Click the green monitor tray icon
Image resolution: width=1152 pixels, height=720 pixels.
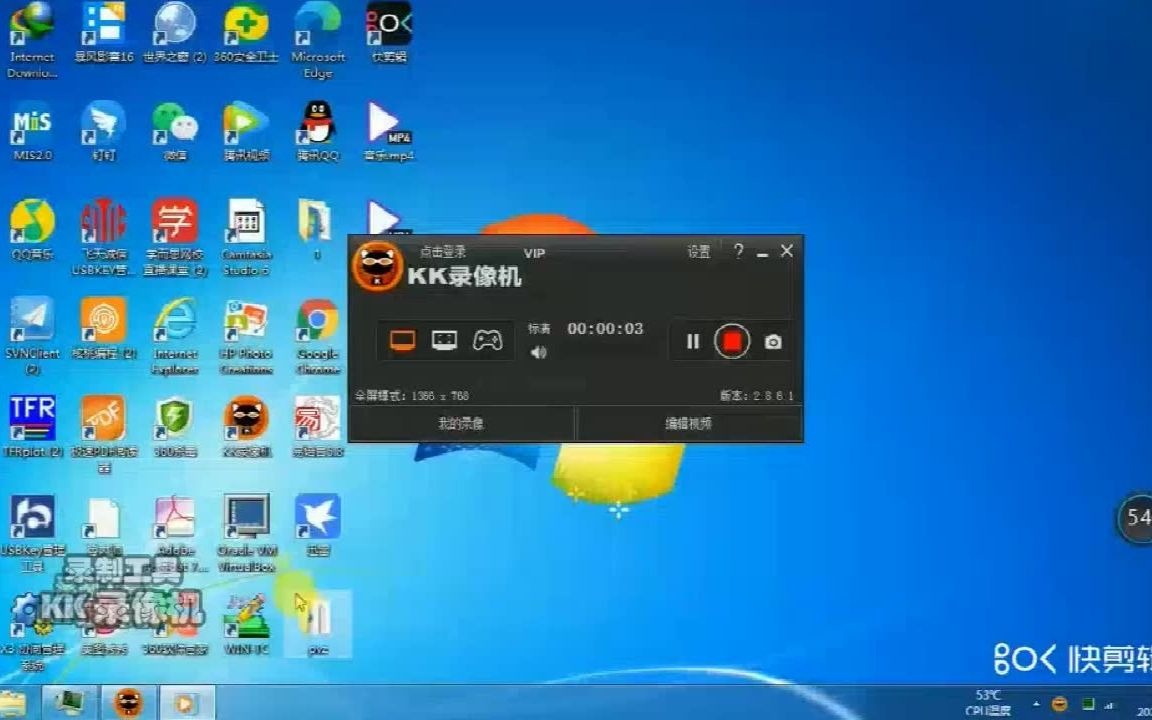coord(1089,704)
